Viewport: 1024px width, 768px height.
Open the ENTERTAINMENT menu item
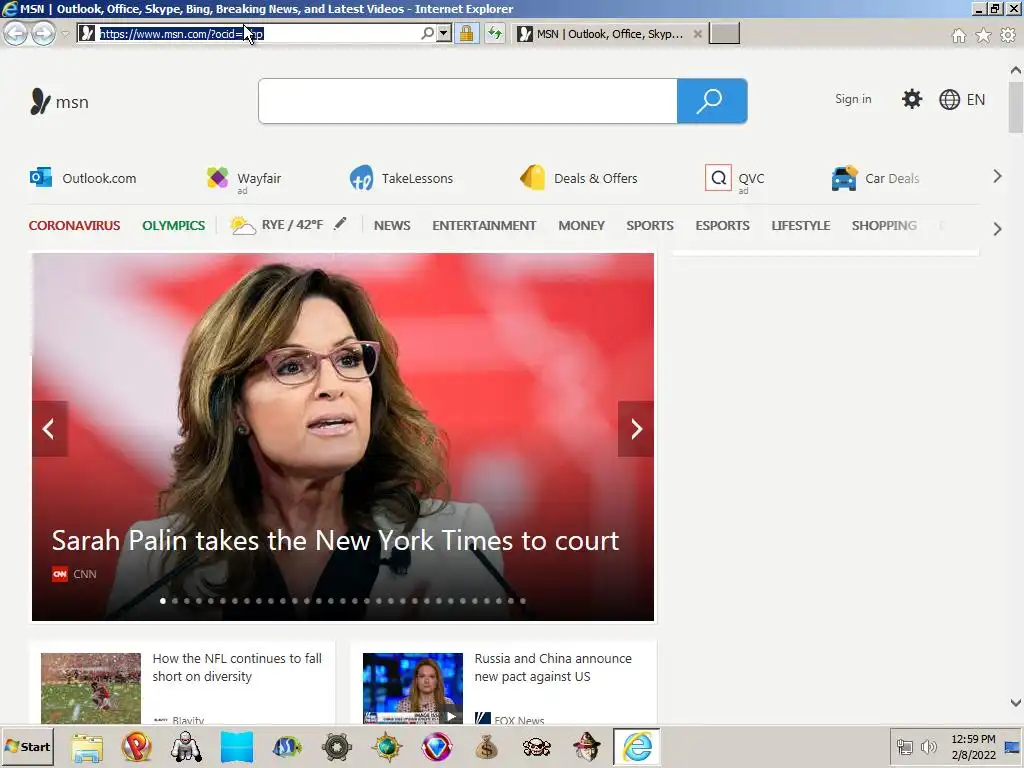pyautogui.click(x=484, y=225)
